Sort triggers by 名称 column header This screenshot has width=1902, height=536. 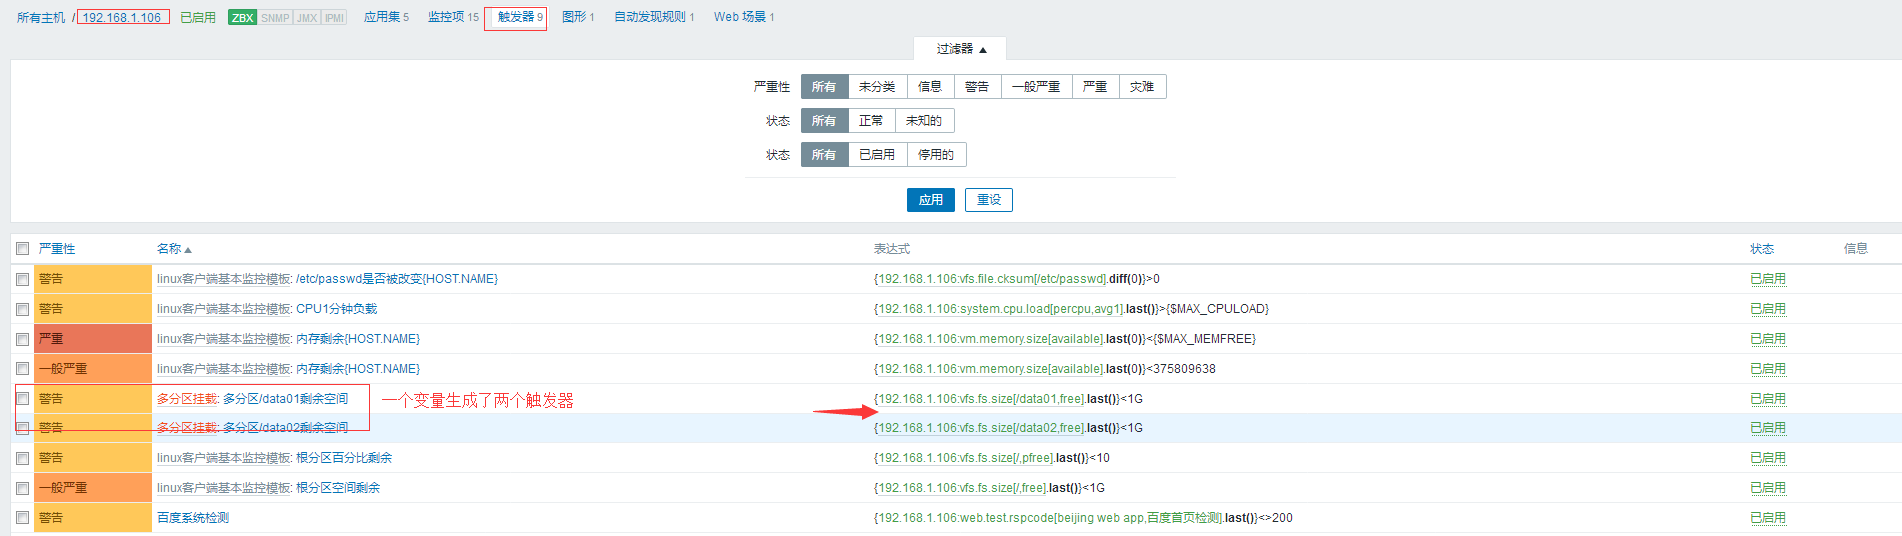point(169,249)
